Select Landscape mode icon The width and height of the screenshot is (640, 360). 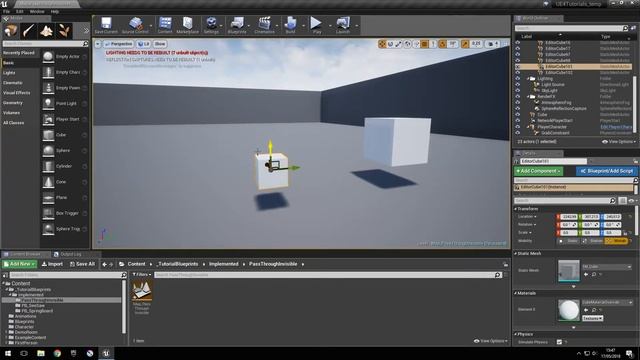tap(46, 31)
